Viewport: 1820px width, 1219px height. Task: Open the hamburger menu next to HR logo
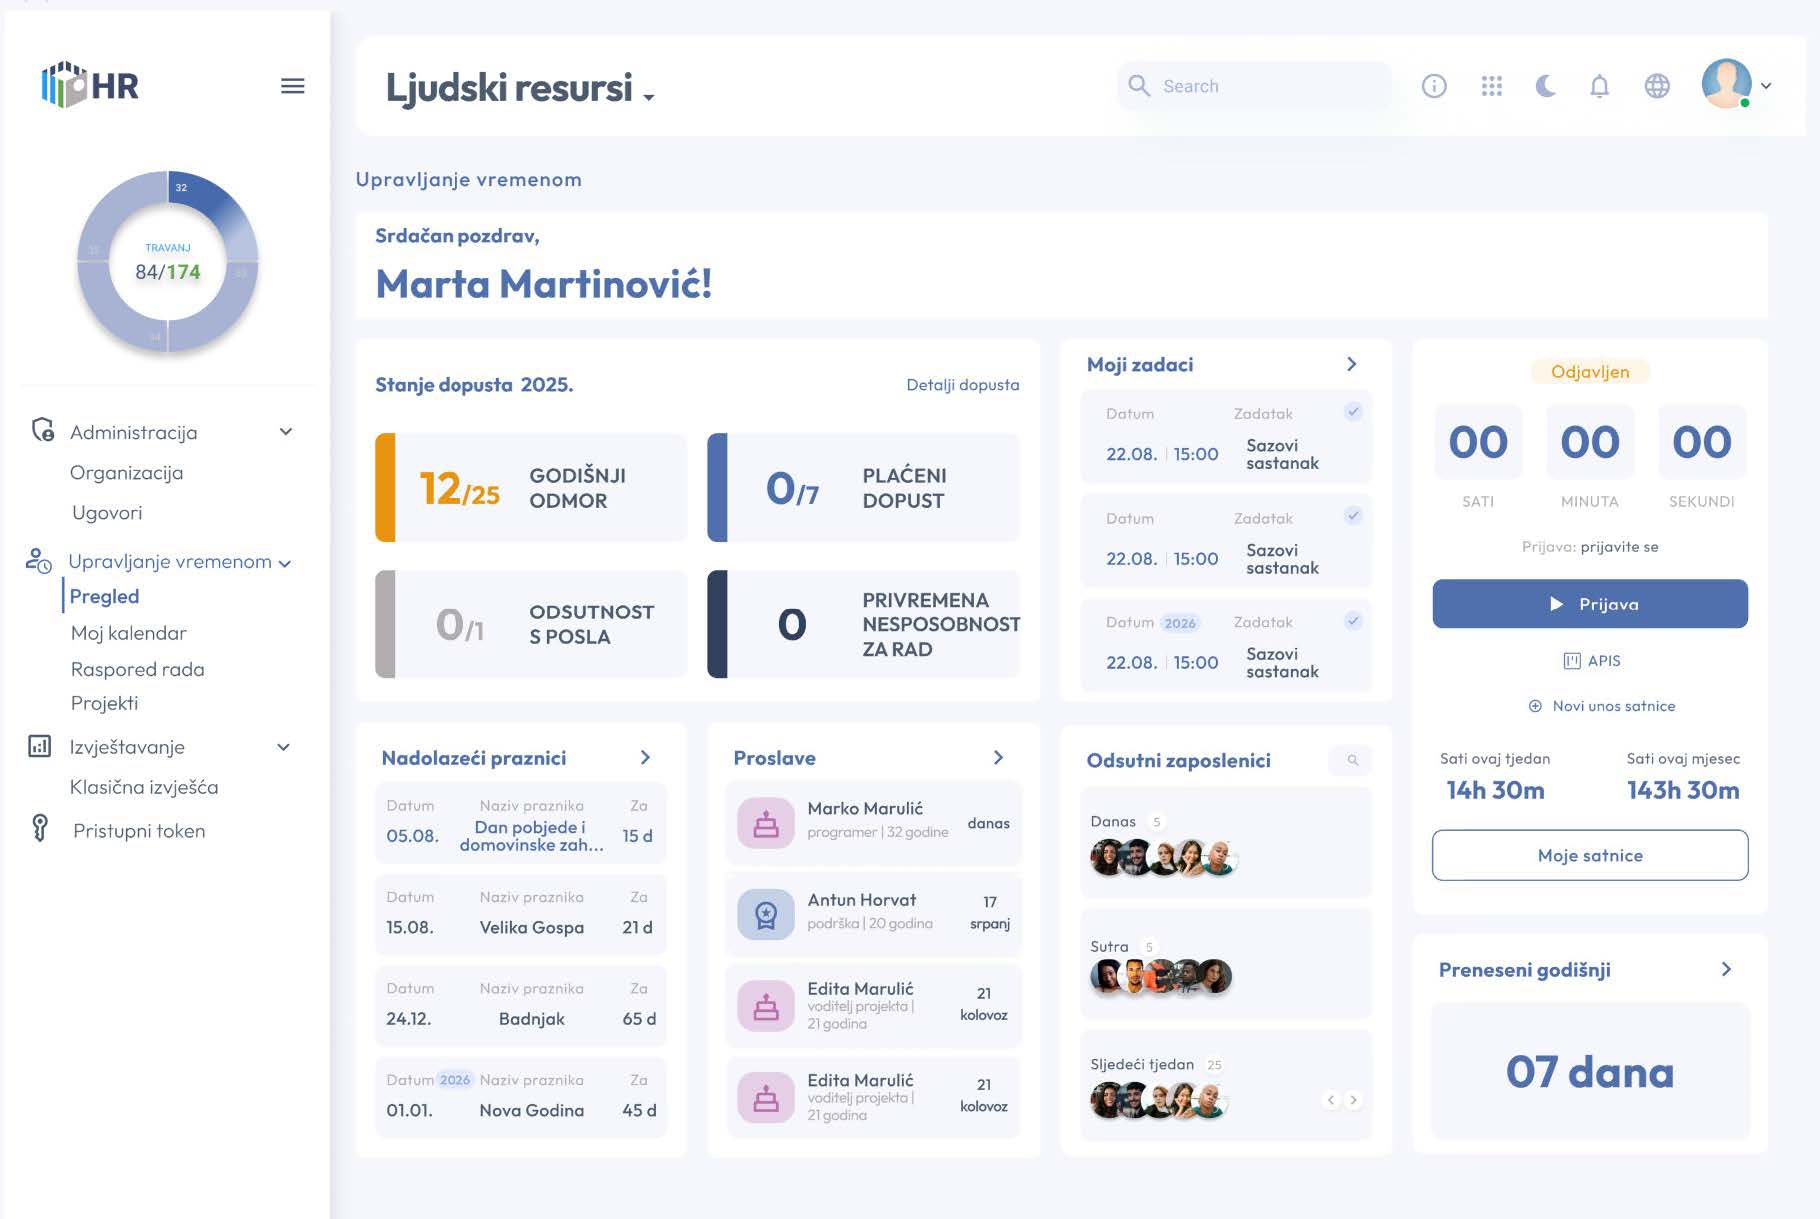pos(293,86)
